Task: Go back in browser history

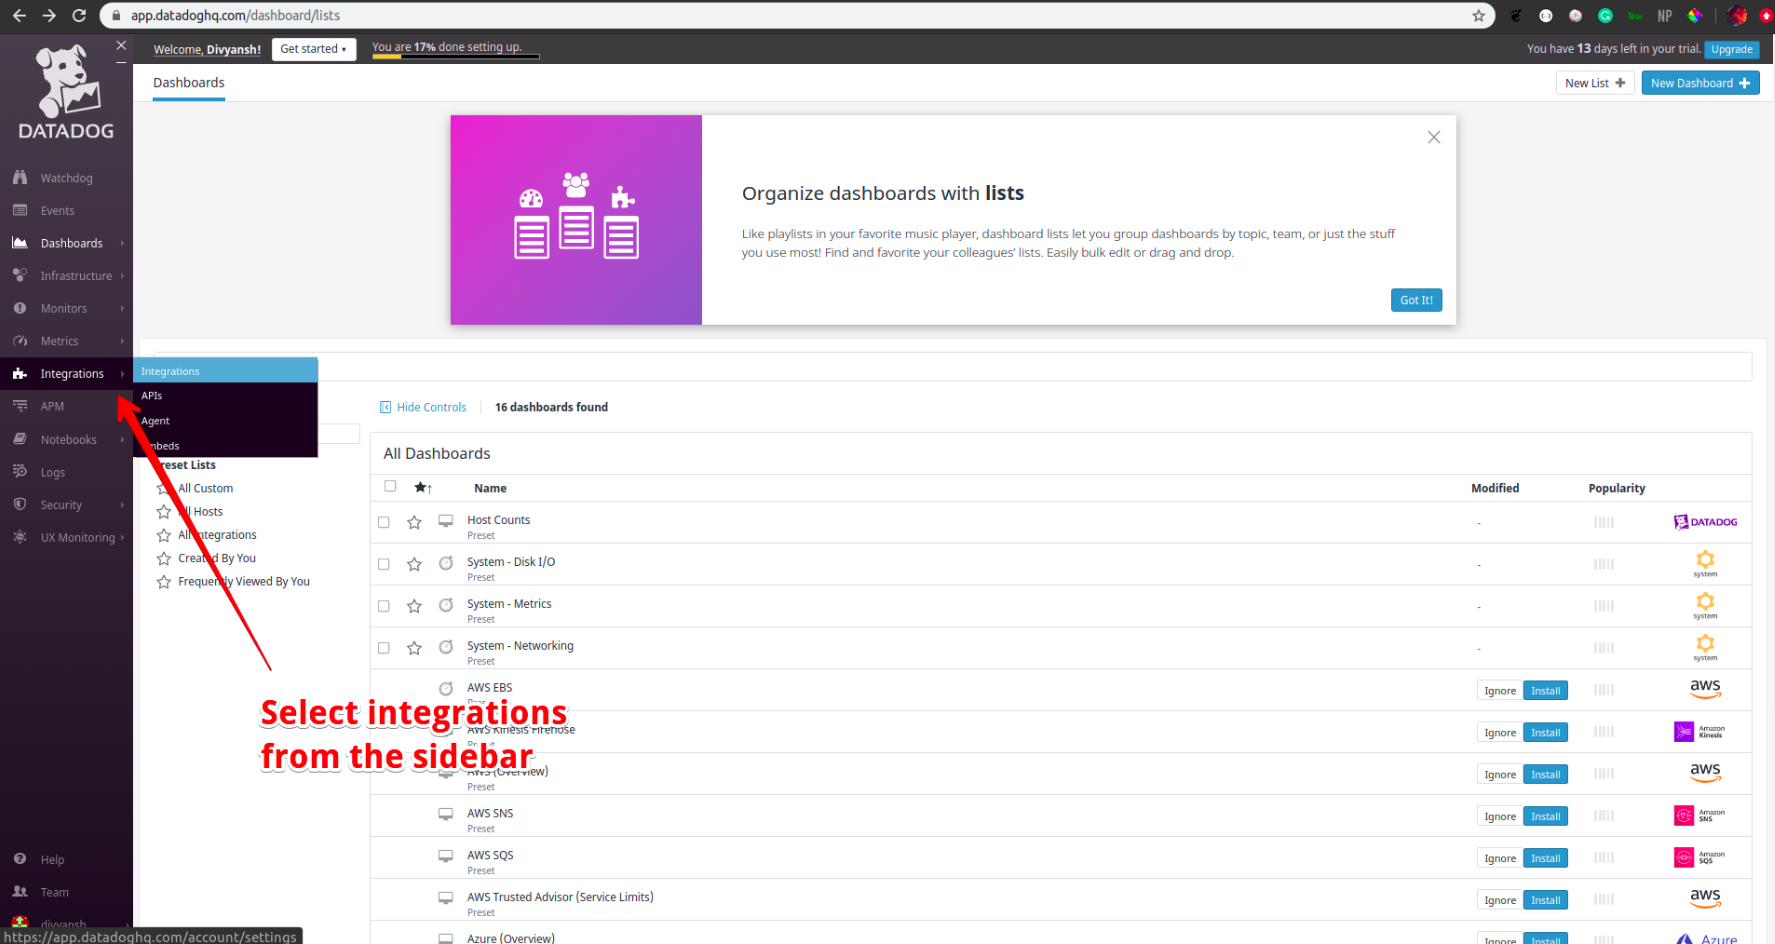Action: tap(19, 15)
